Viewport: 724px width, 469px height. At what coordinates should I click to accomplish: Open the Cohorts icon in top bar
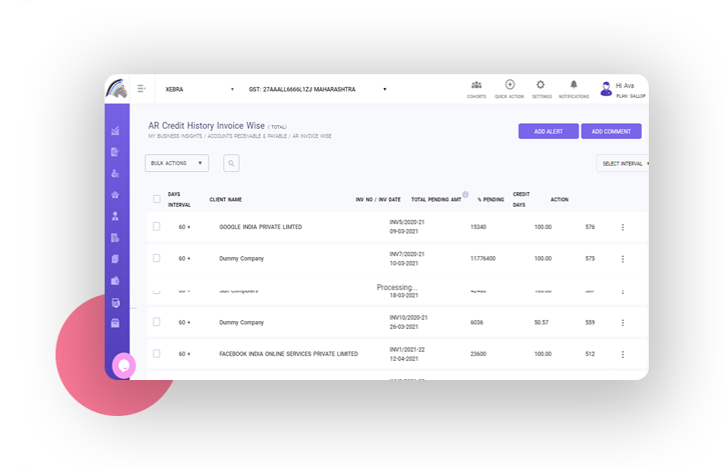476,89
